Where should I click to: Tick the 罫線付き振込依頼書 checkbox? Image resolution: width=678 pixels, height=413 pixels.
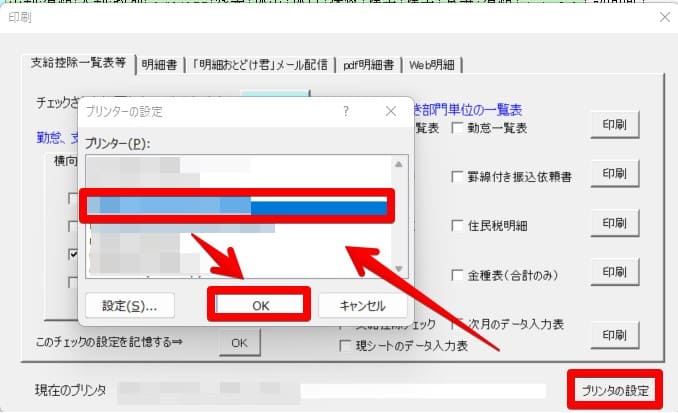click(x=457, y=177)
